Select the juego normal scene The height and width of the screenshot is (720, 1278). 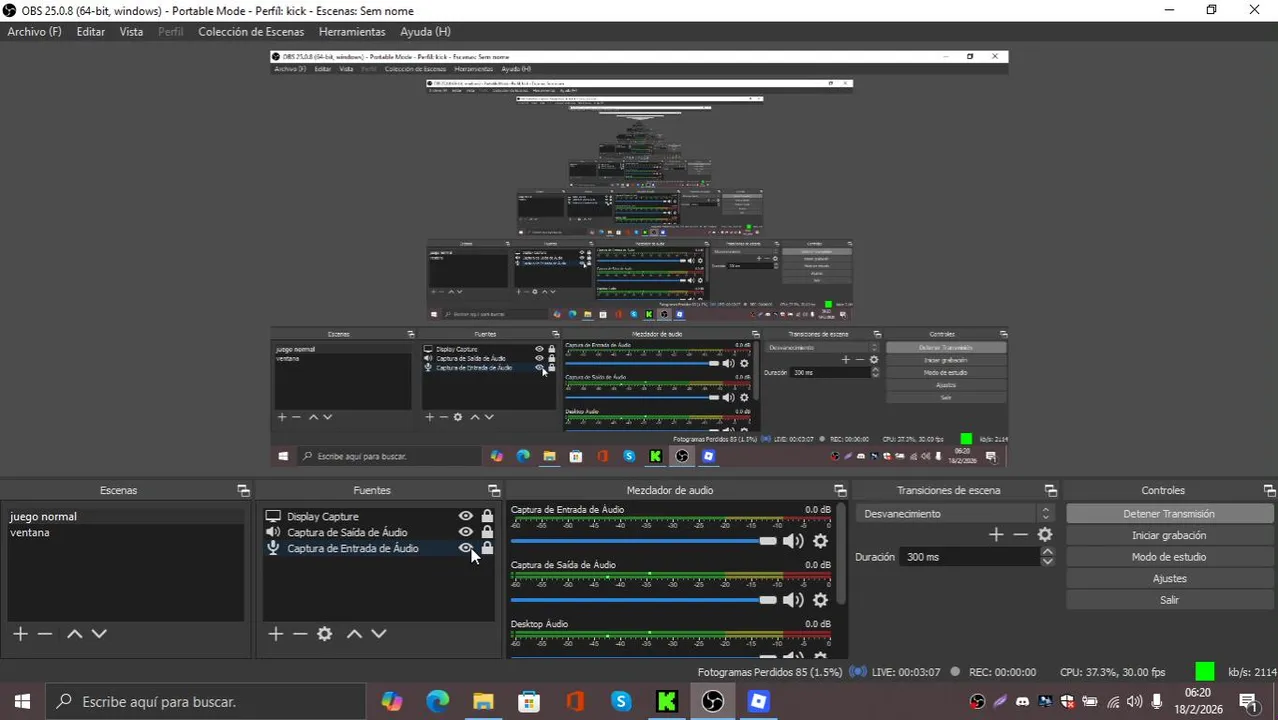tap(125, 517)
